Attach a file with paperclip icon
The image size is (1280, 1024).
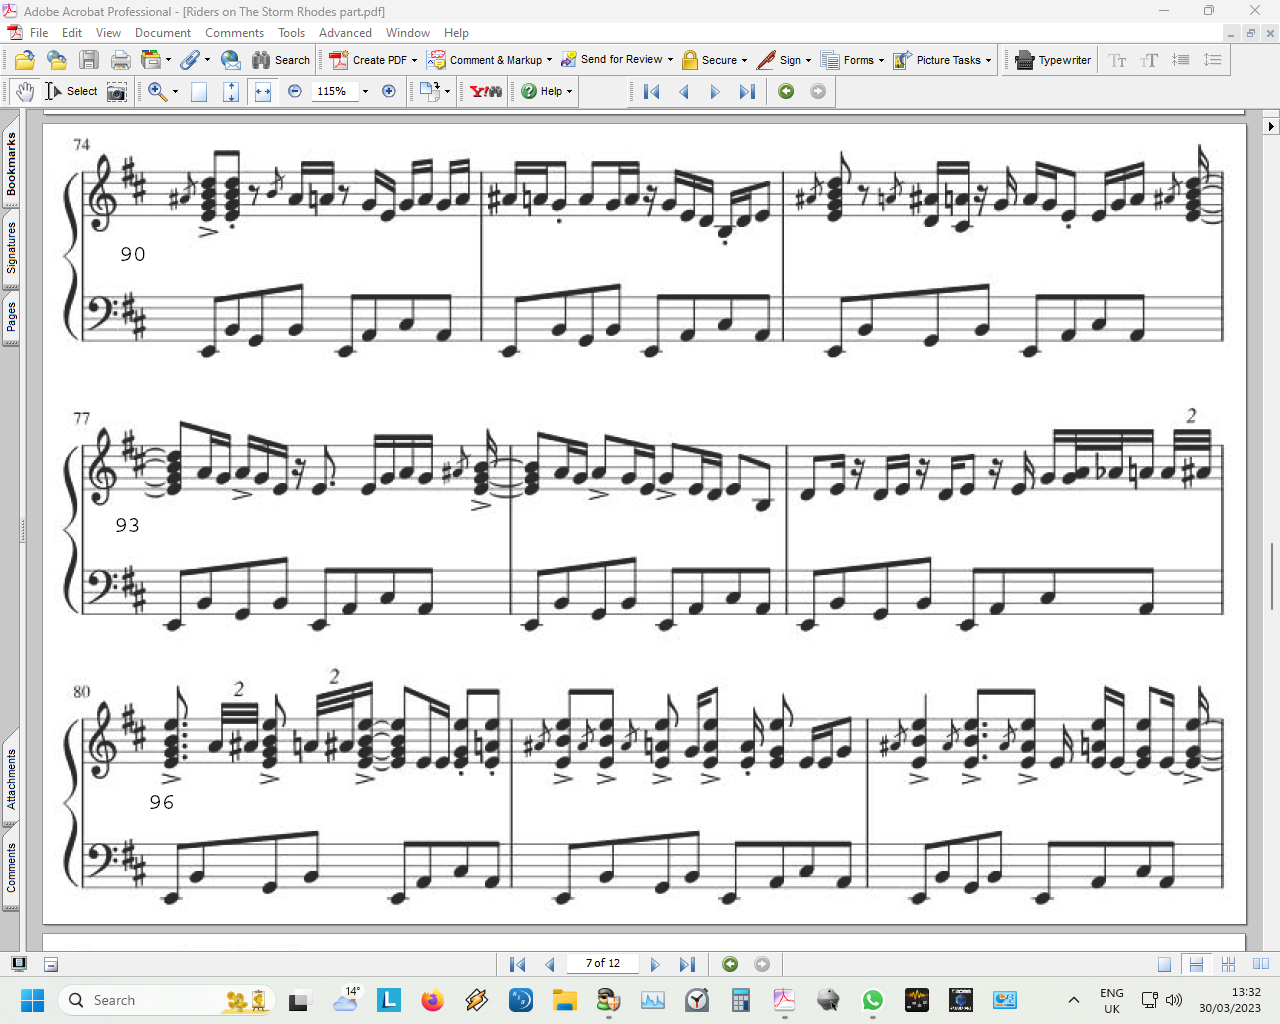[190, 60]
